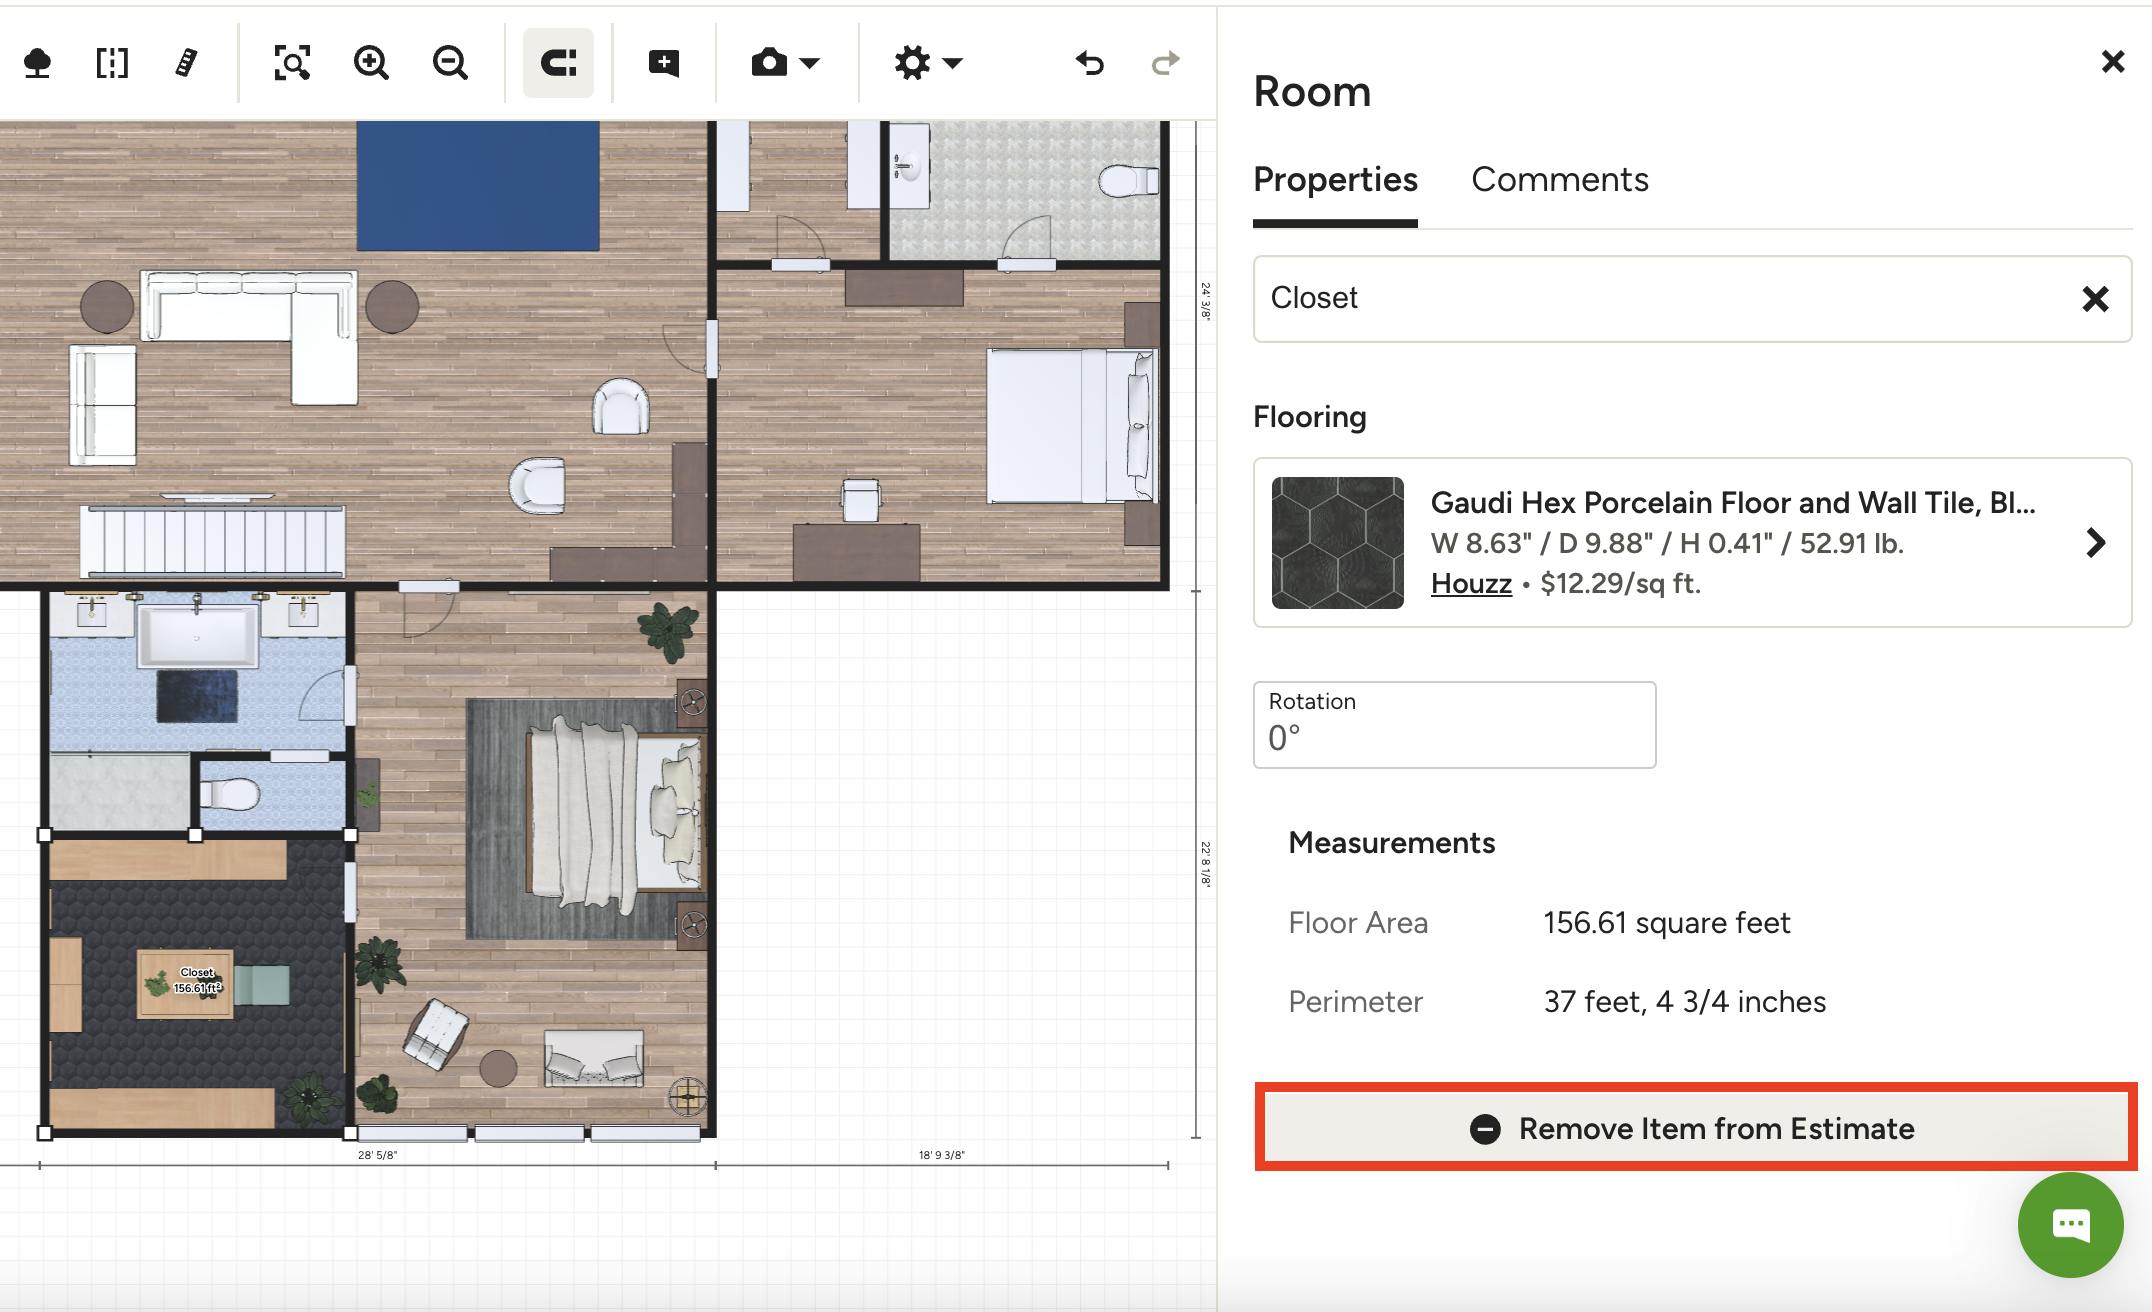Click the fit-to-screen focus icon

pos(291,63)
